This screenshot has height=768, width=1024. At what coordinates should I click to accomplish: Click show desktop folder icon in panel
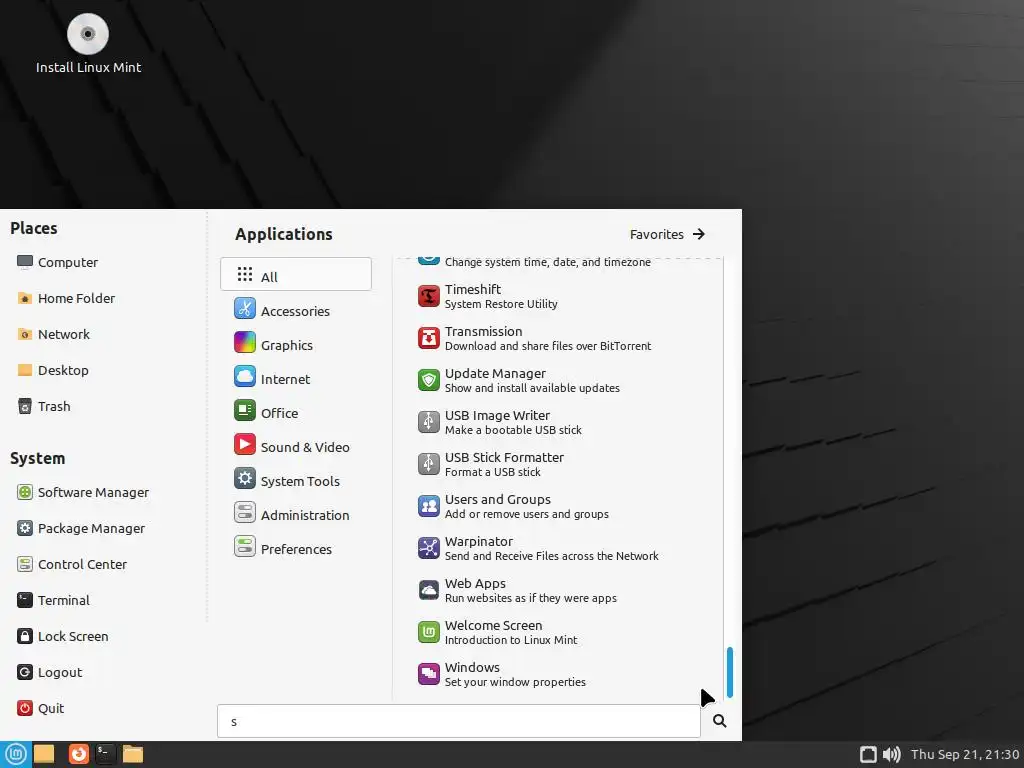tap(44, 754)
